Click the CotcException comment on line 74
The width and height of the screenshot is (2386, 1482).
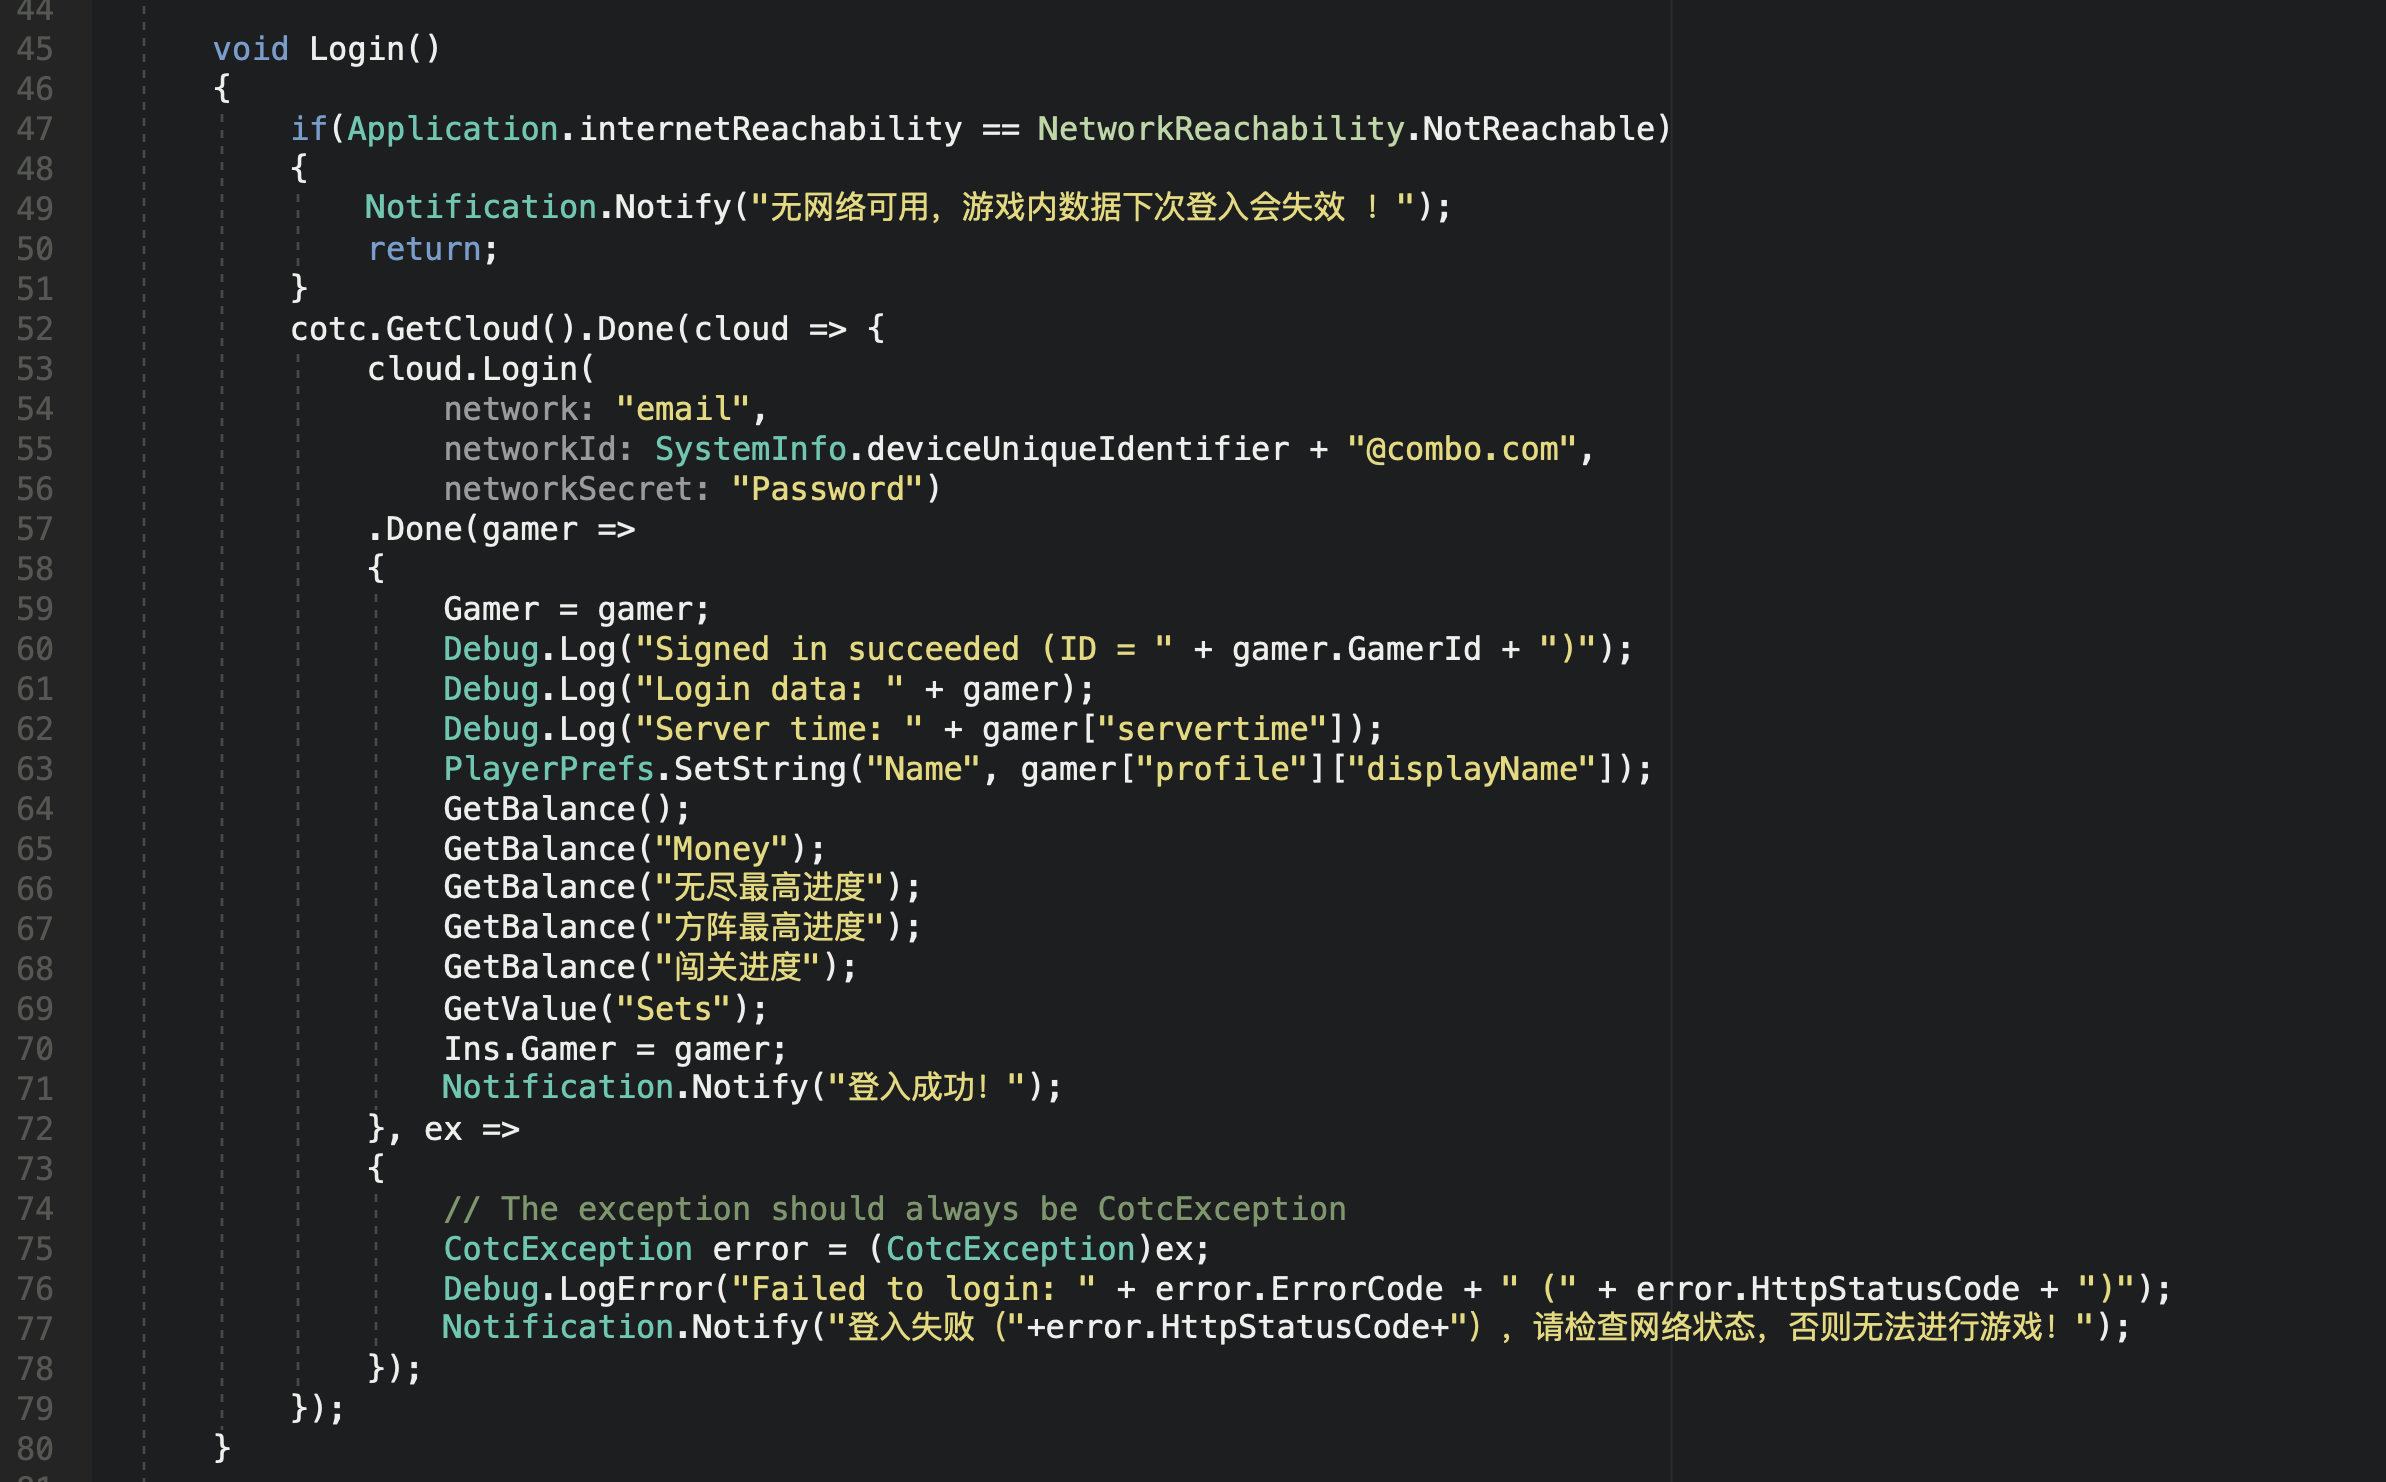pos(895,1209)
